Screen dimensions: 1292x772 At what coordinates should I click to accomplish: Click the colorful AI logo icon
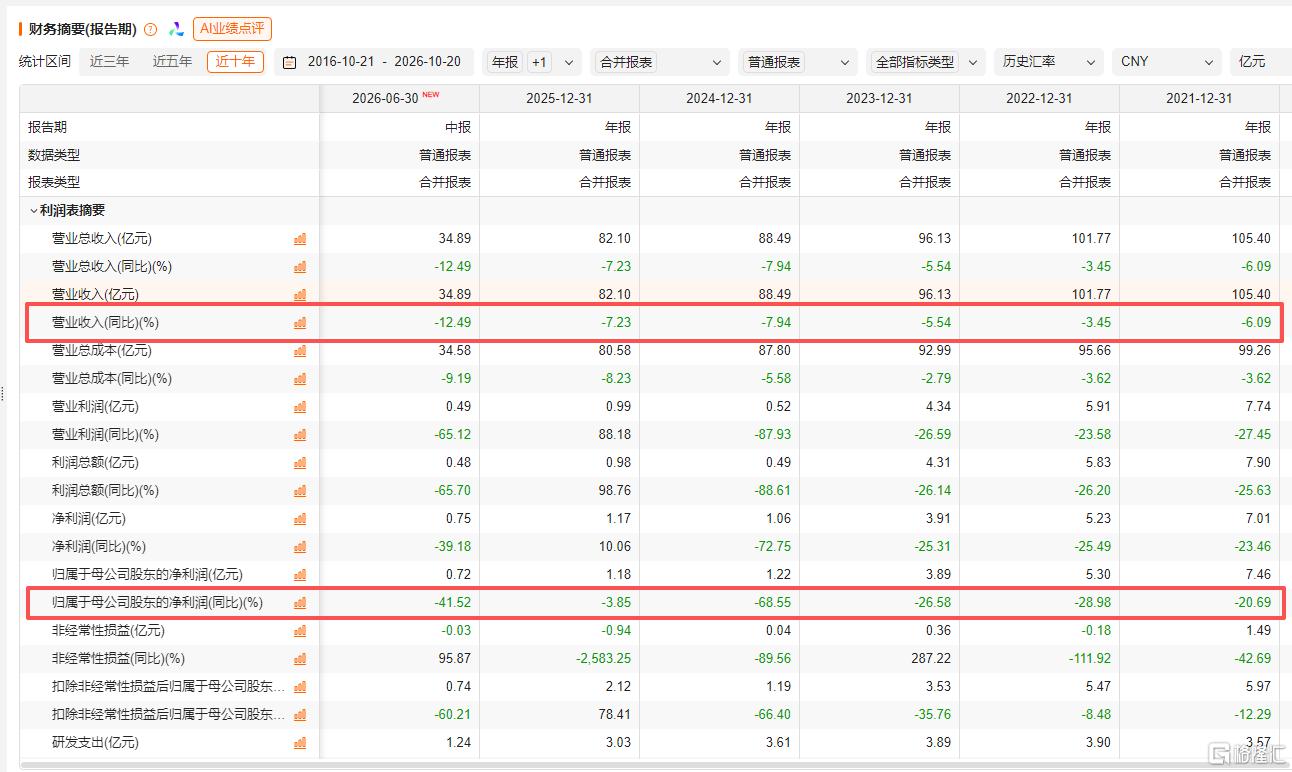tap(176, 30)
